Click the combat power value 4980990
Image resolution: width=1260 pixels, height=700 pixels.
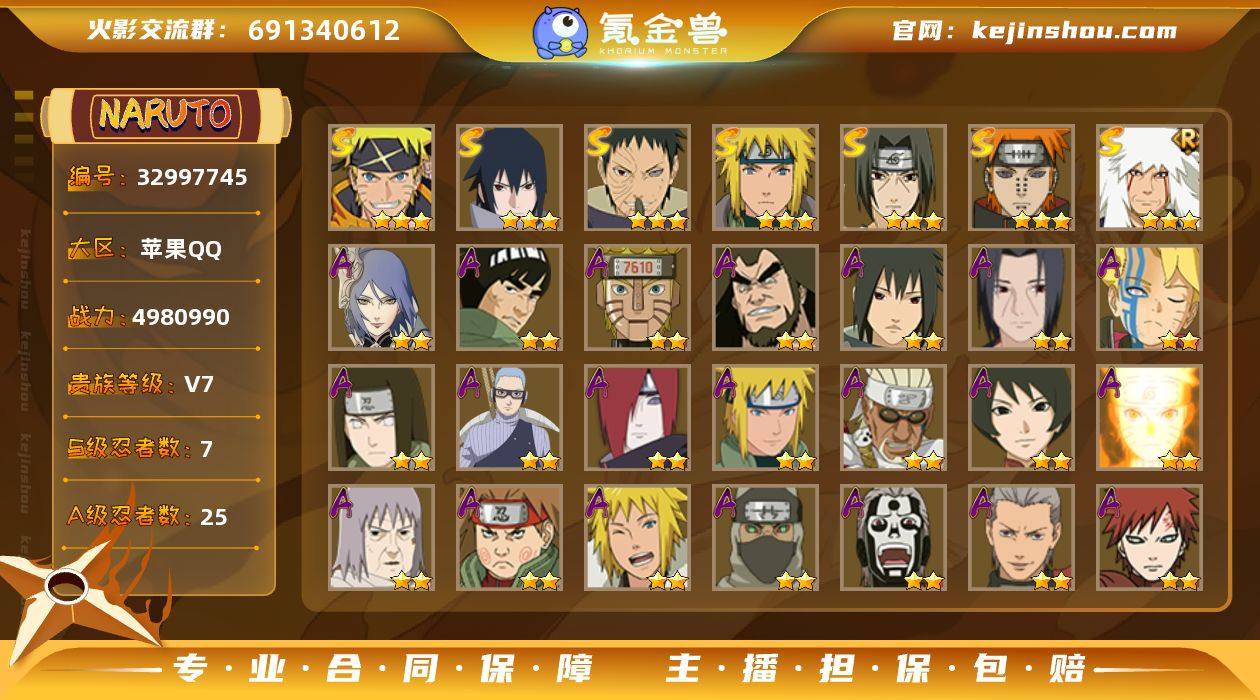click(181, 317)
